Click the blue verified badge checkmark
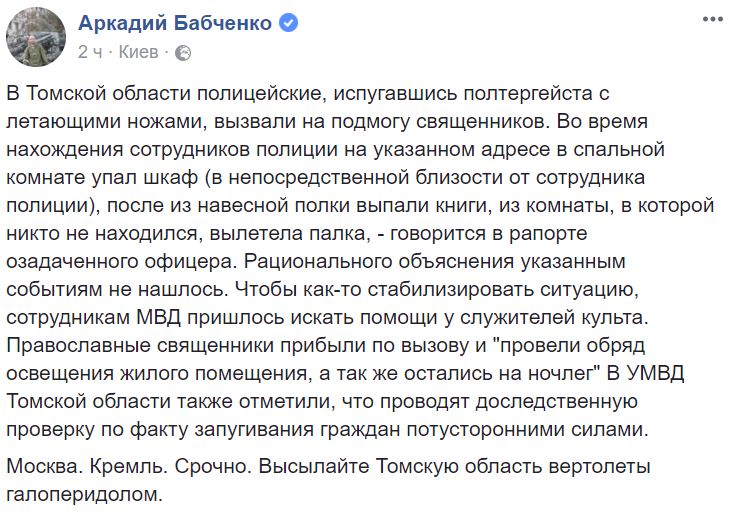This screenshot has height=511, width=729. point(288,23)
